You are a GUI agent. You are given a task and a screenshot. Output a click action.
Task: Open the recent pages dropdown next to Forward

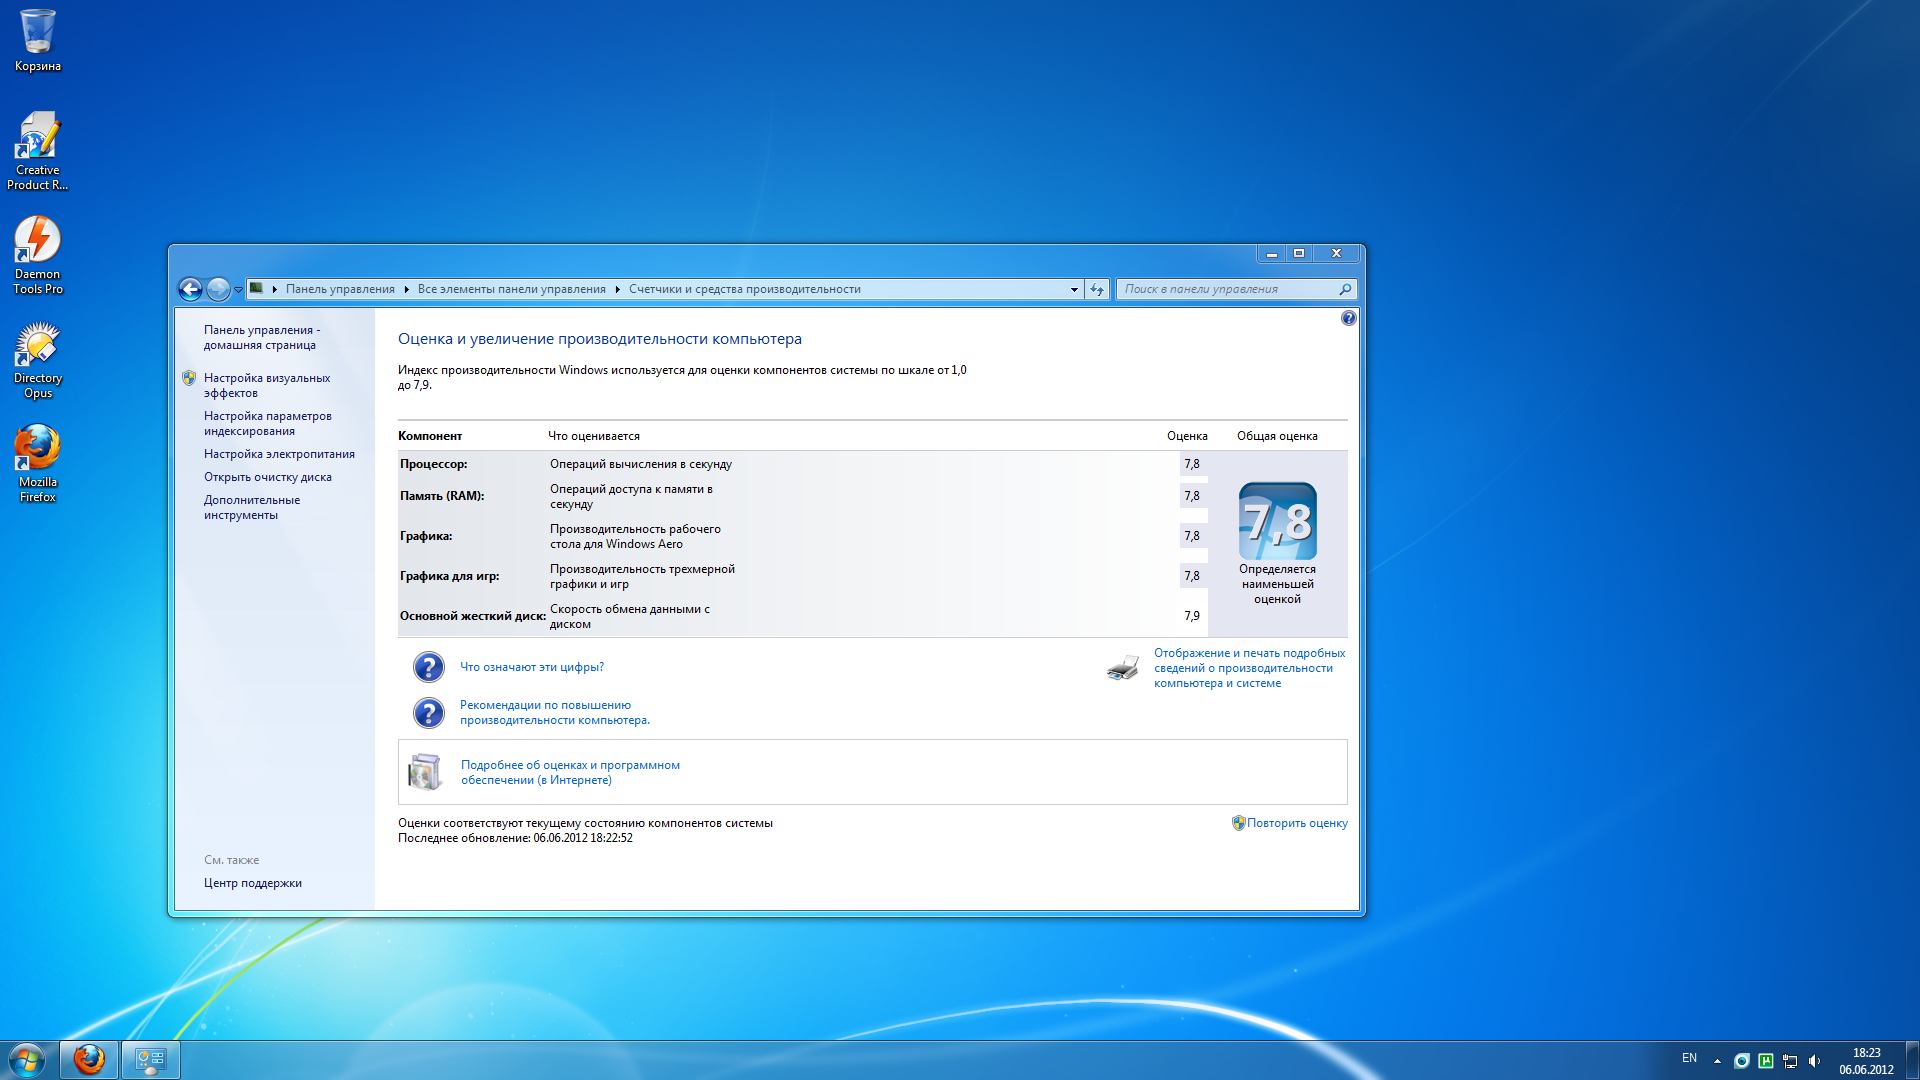coord(238,290)
